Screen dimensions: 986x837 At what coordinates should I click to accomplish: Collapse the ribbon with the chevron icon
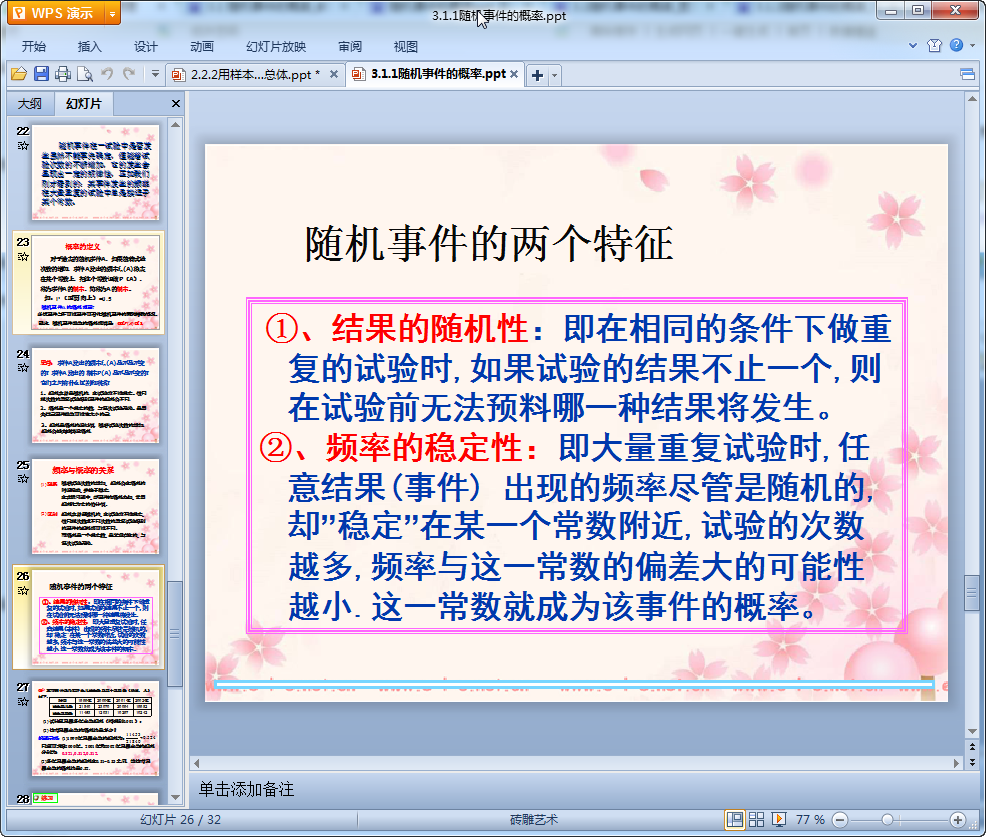[x=913, y=45]
